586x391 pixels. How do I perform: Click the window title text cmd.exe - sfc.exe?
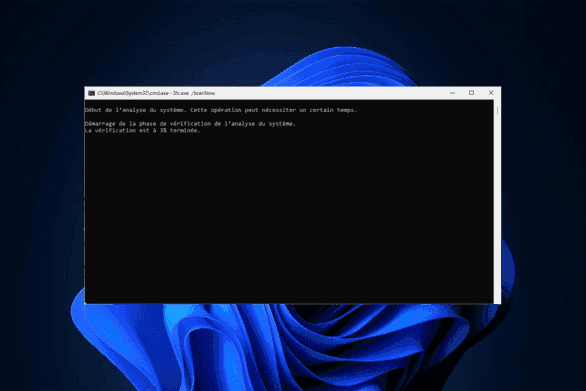click(x=156, y=93)
